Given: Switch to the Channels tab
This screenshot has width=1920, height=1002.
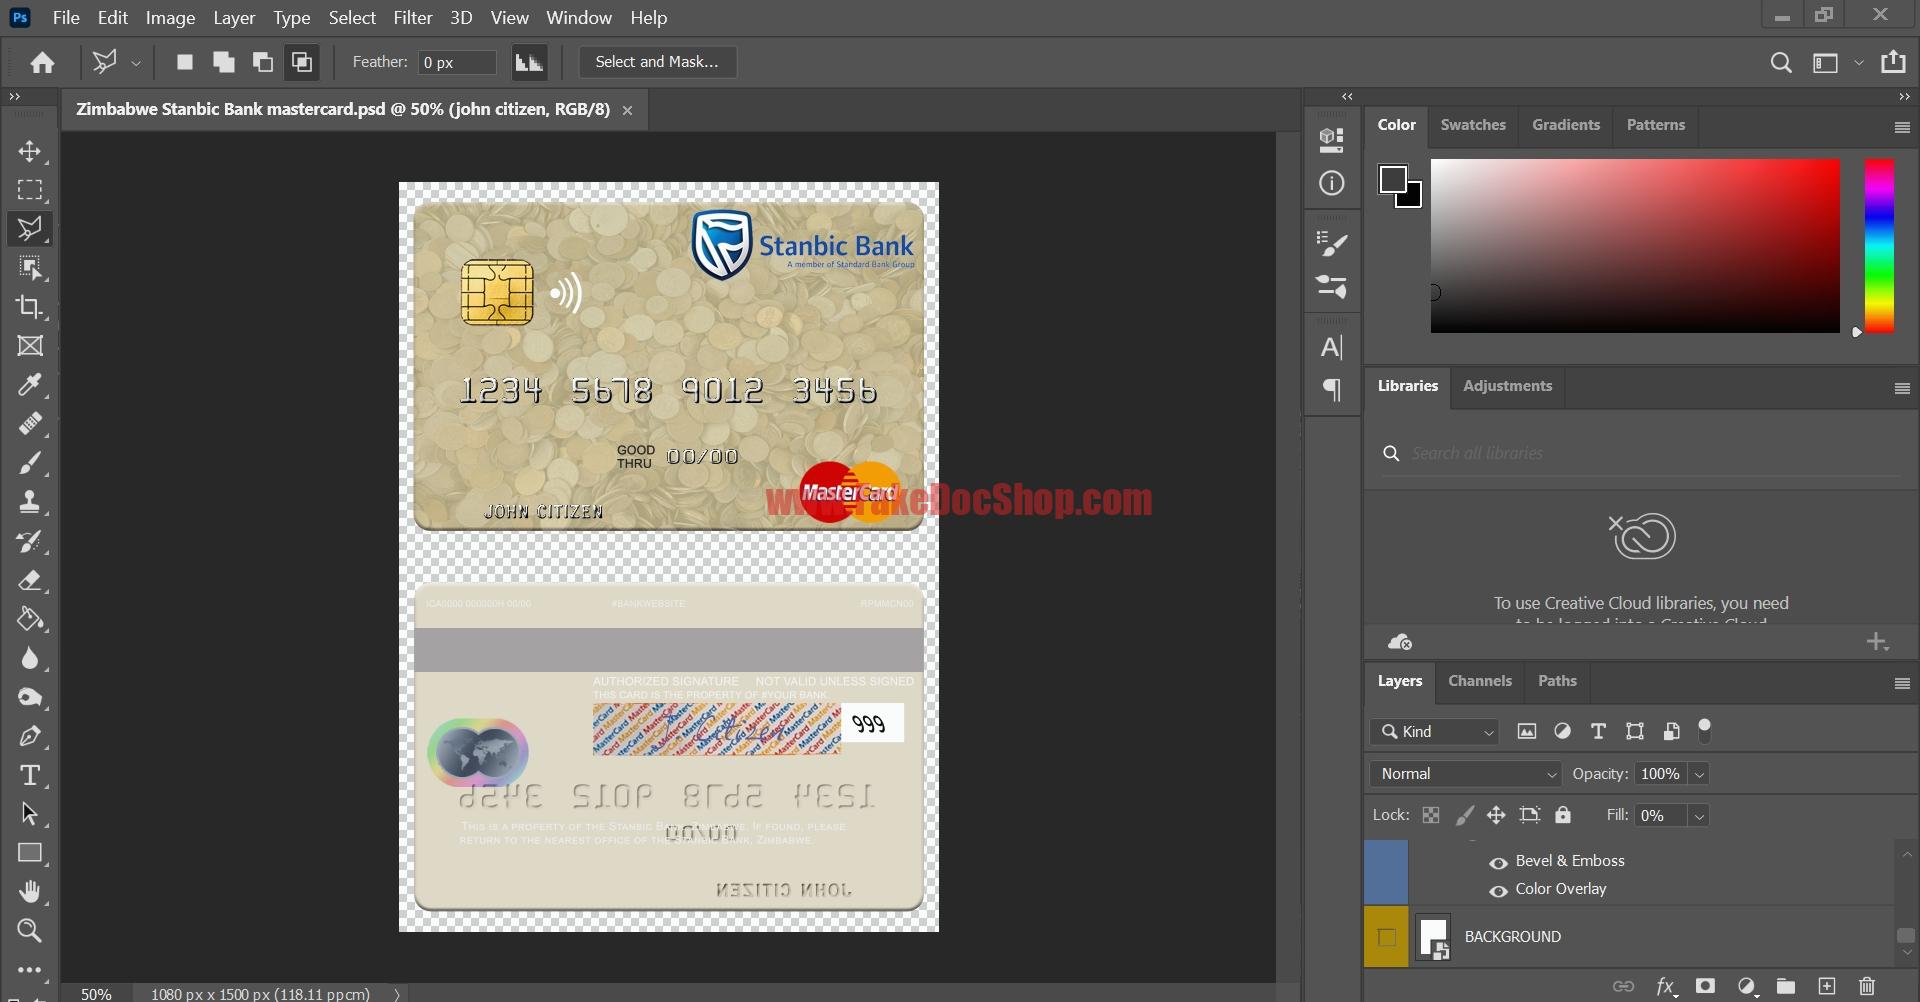Looking at the screenshot, I should click(x=1479, y=681).
